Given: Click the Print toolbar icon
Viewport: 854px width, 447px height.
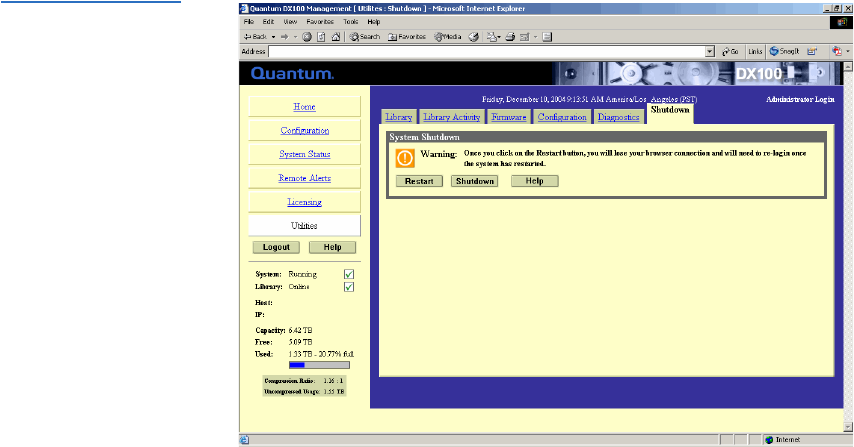Looking at the screenshot, I should (x=510, y=36).
